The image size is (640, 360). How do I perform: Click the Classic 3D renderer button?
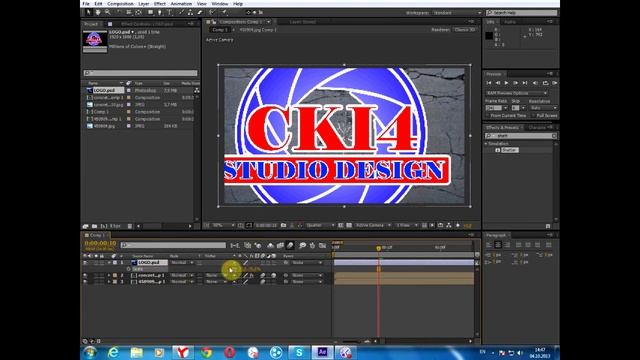tap(464, 30)
